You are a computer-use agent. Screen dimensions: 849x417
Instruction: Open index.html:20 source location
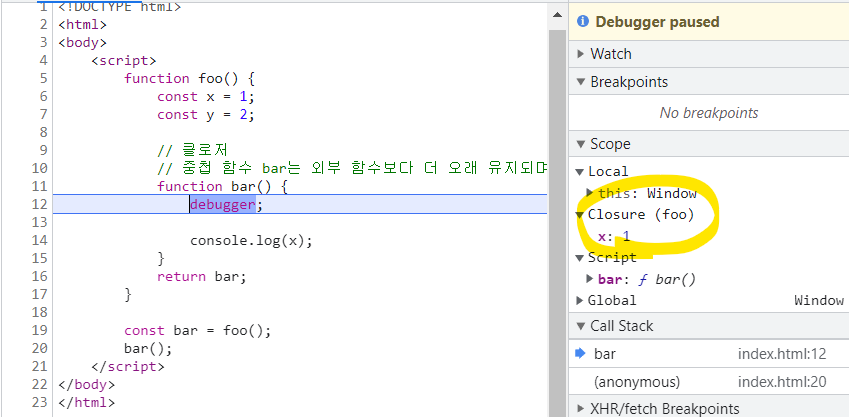pos(782,382)
